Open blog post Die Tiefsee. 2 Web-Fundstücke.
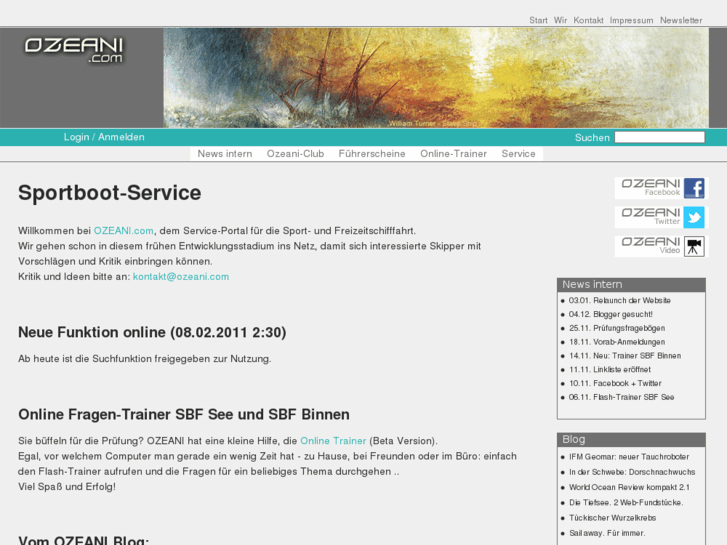This screenshot has height=545, width=727. tap(626, 503)
